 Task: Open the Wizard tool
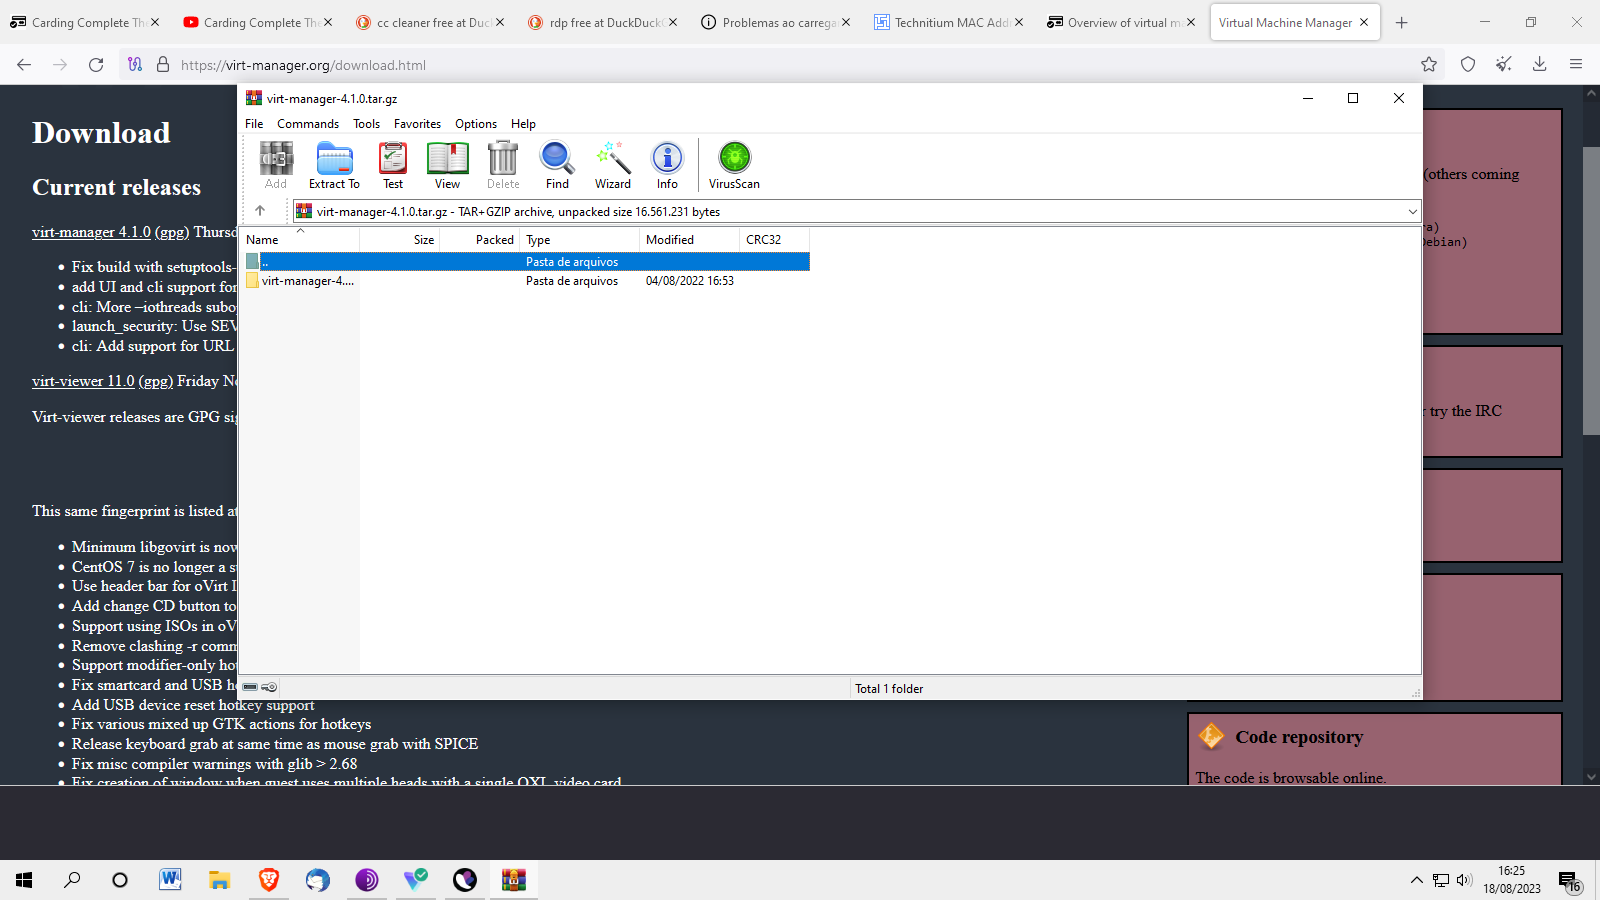612,165
